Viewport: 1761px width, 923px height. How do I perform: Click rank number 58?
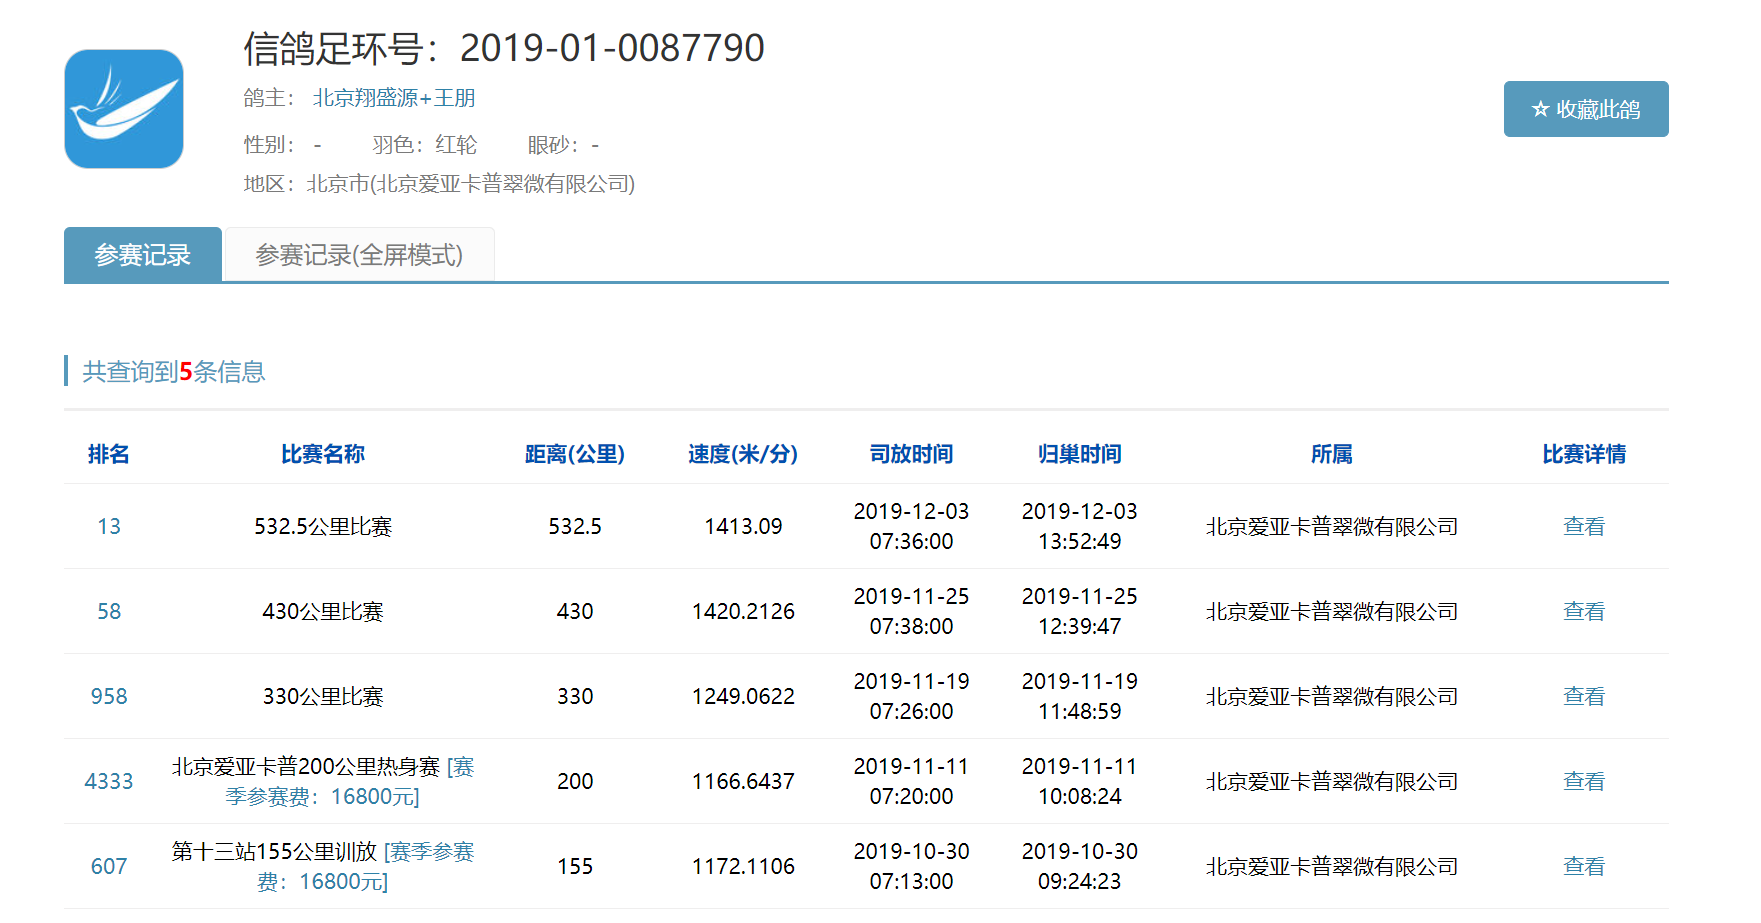coord(109,611)
